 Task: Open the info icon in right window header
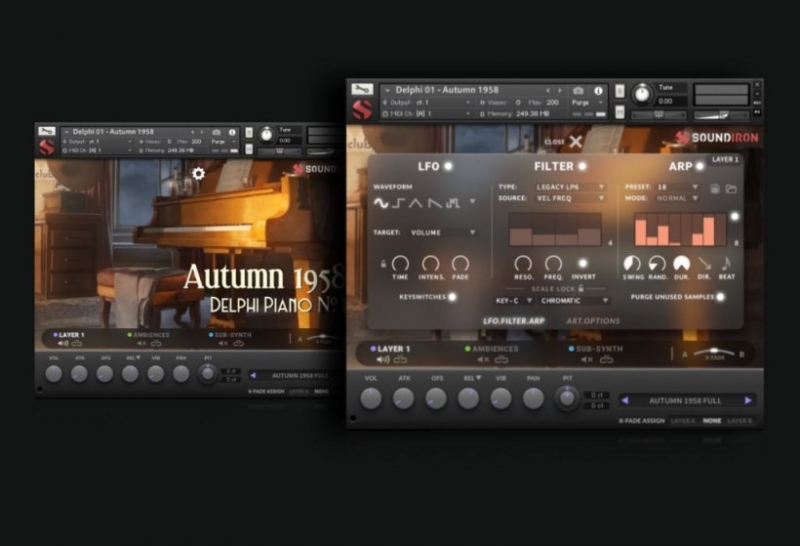click(x=598, y=90)
